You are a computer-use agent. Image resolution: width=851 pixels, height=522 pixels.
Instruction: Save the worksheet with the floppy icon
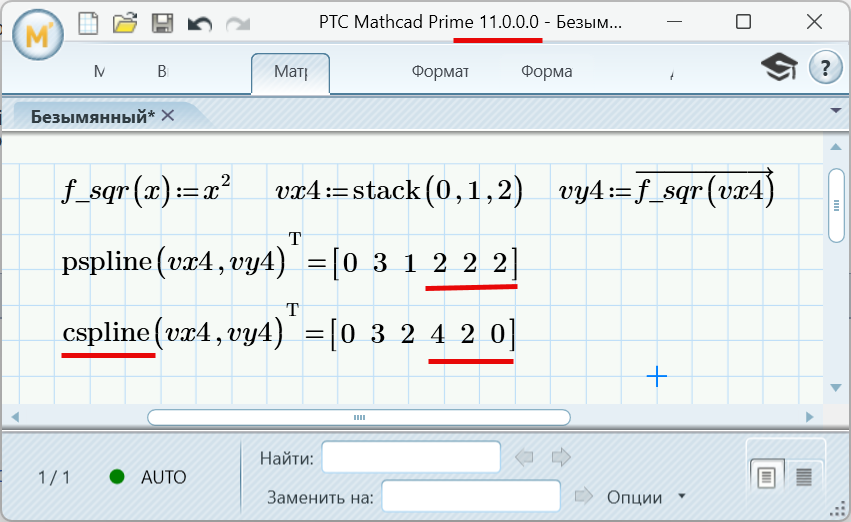(x=161, y=22)
